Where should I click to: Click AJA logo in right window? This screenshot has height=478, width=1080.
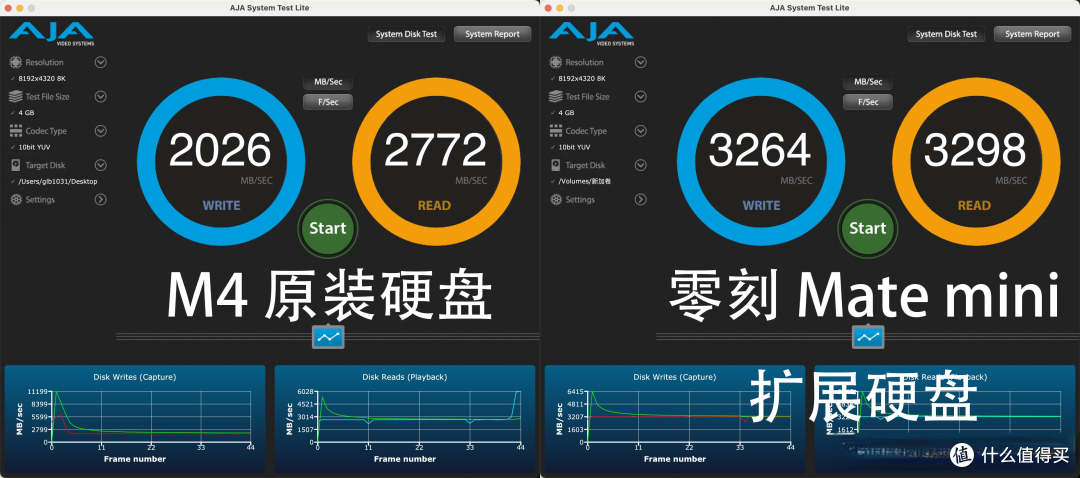point(592,34)
